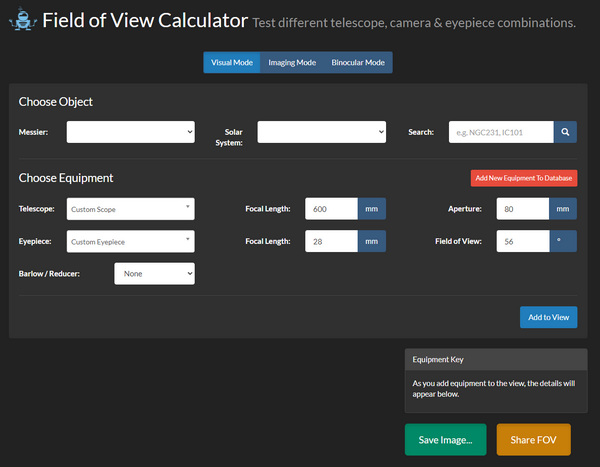
Task: Click the eyepiece Focal Length field
Action: click(330, 241)
